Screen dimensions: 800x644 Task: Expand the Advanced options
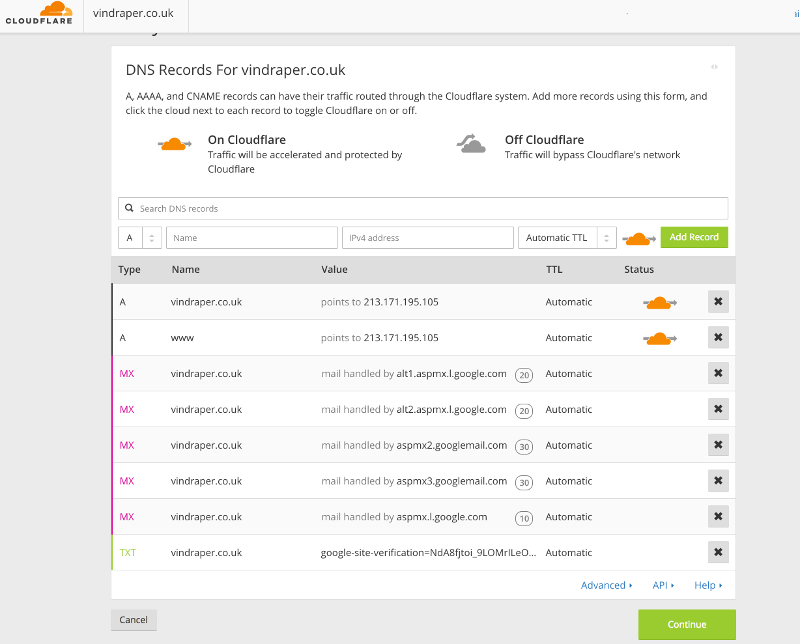tap(606, 585)
